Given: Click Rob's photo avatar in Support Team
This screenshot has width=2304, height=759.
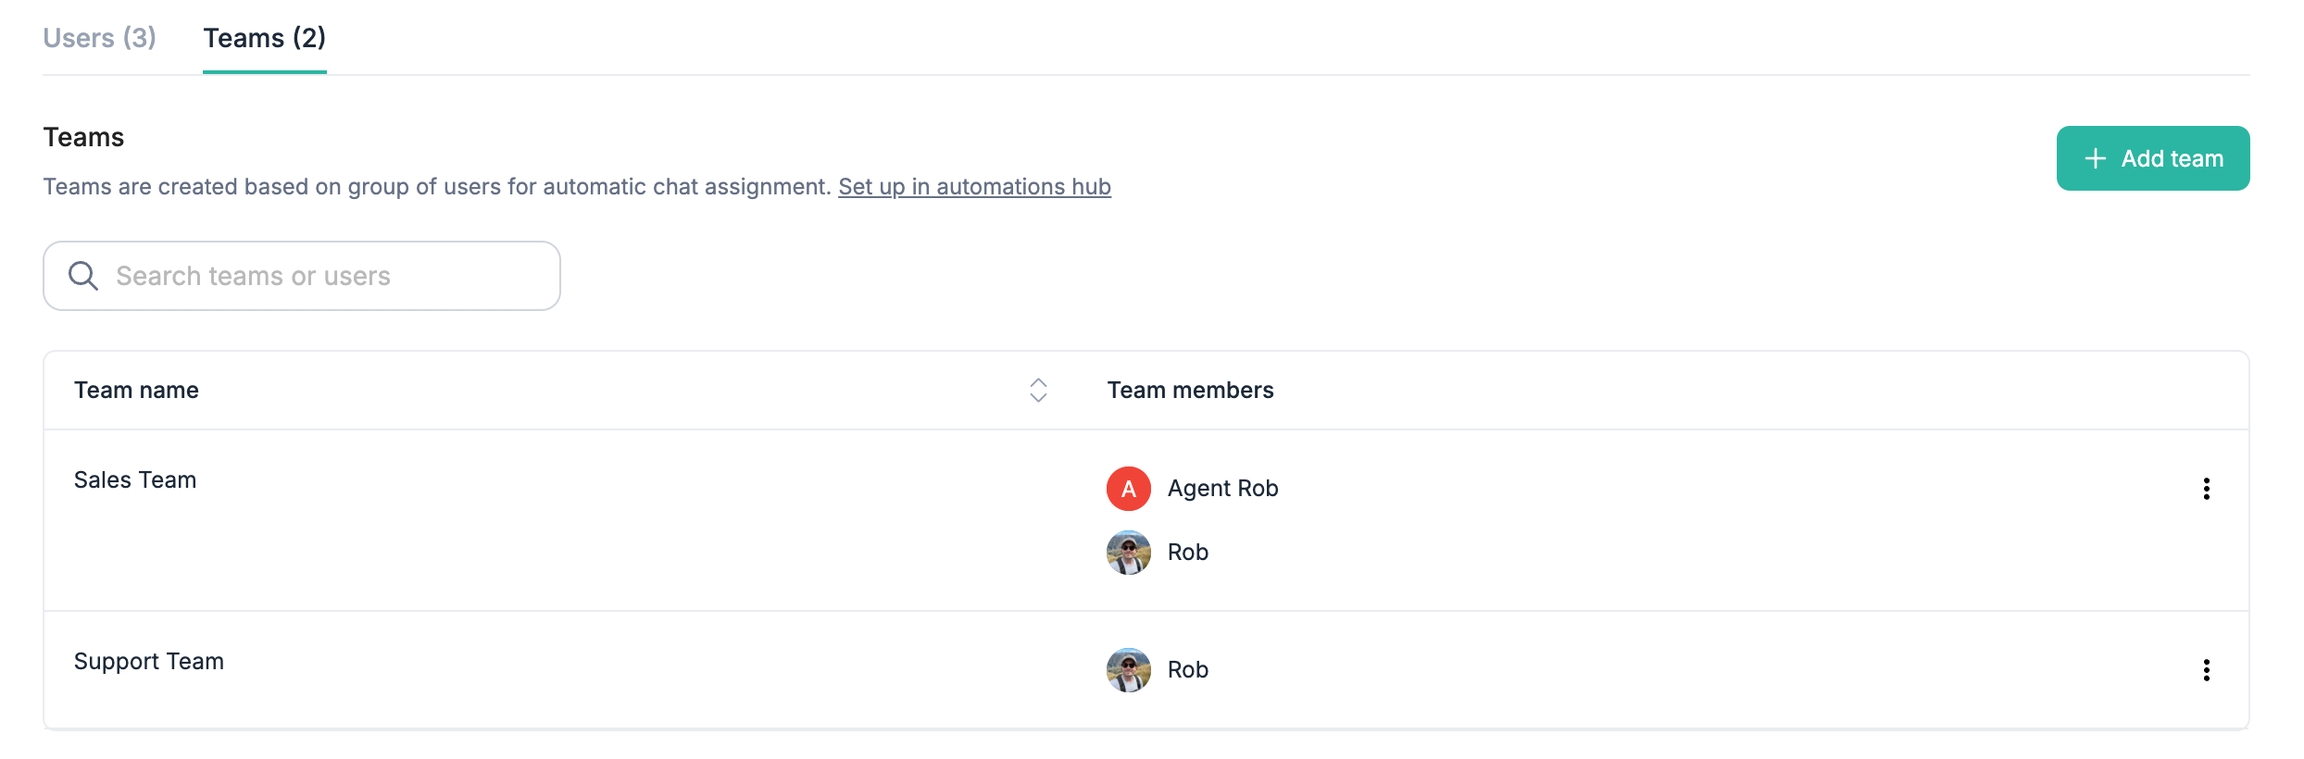Looking at the screenshot, I should tap(1128, 670).
